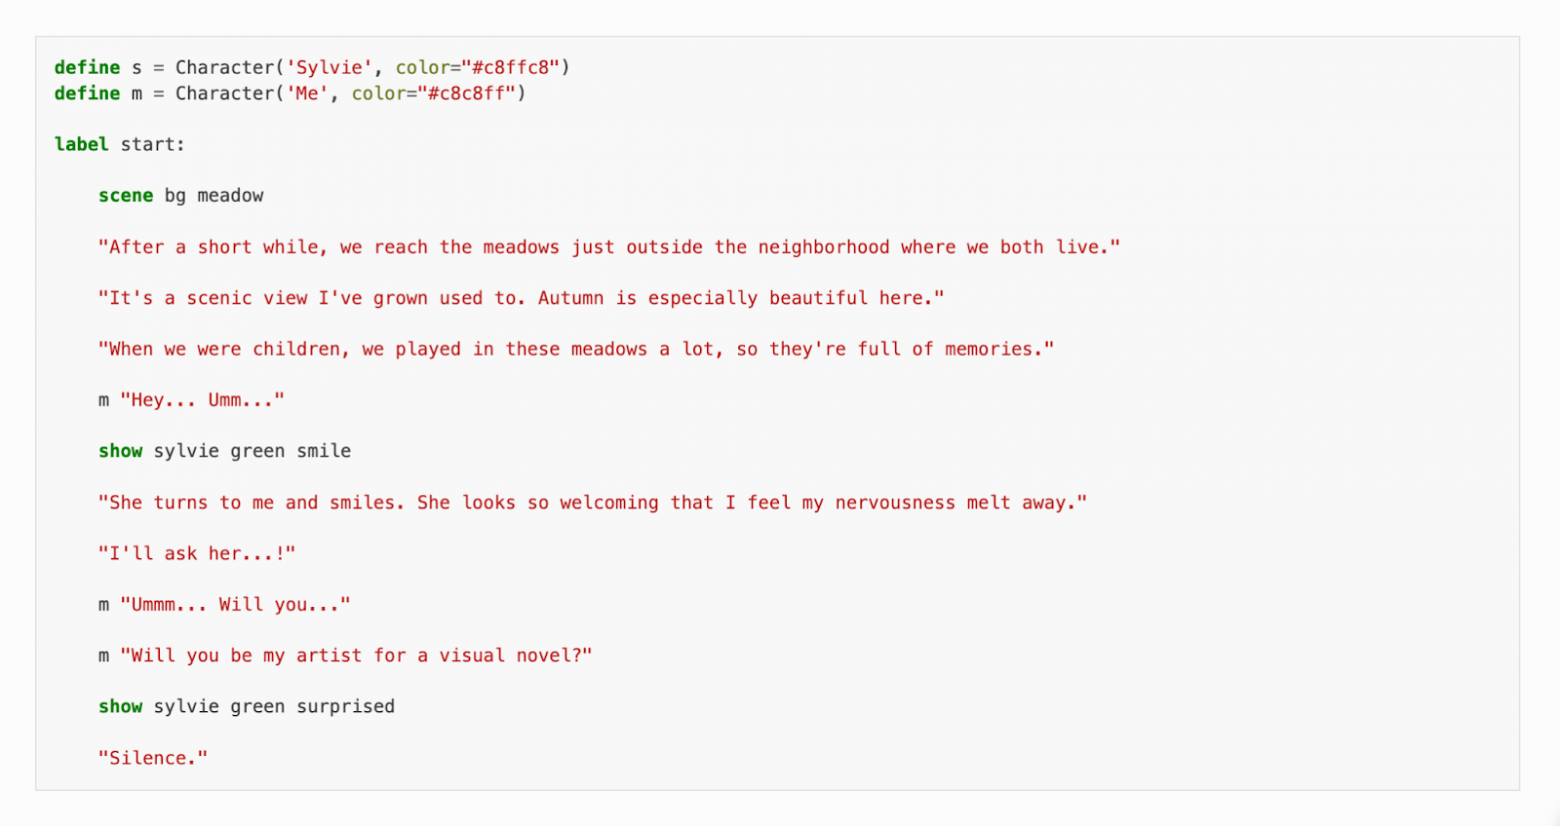Click the "It's a scenic view" line

click(x=521, y=298)
